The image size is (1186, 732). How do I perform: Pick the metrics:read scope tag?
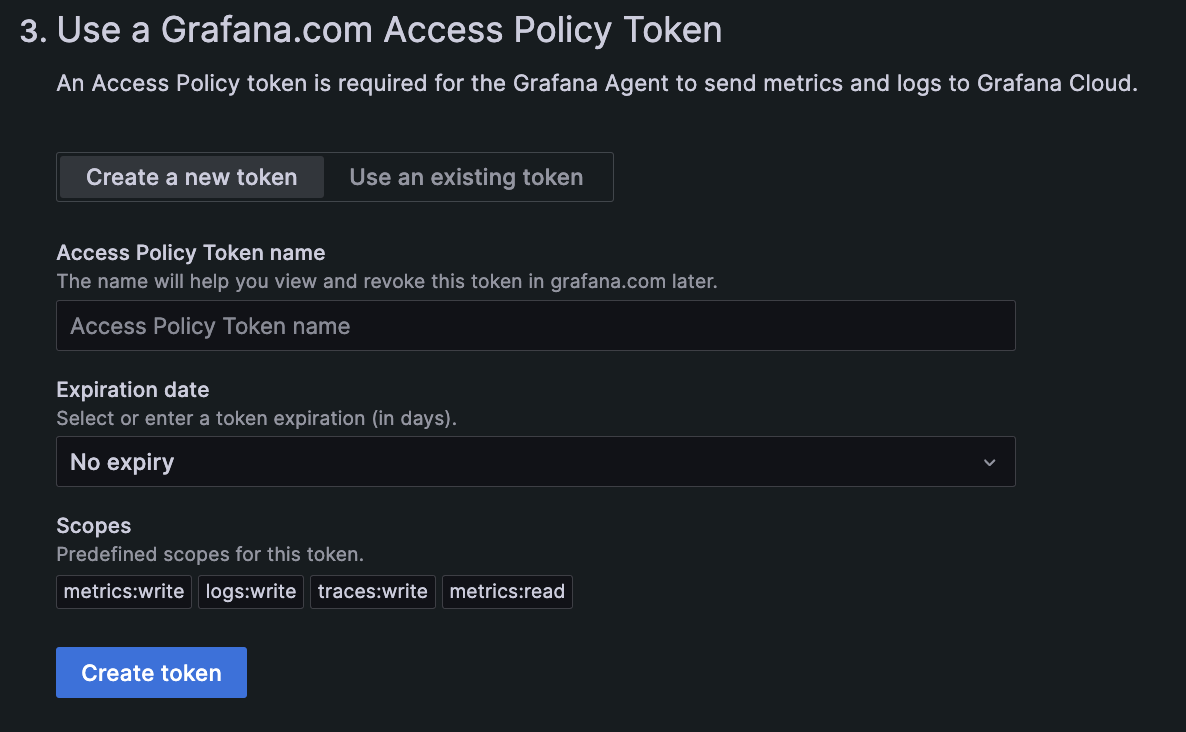click(507, 591)
